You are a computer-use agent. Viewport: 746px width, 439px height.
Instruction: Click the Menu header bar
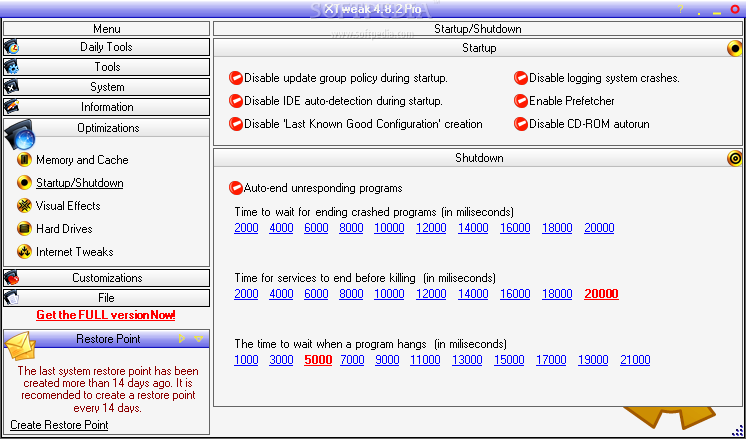[x=106, y=29]
